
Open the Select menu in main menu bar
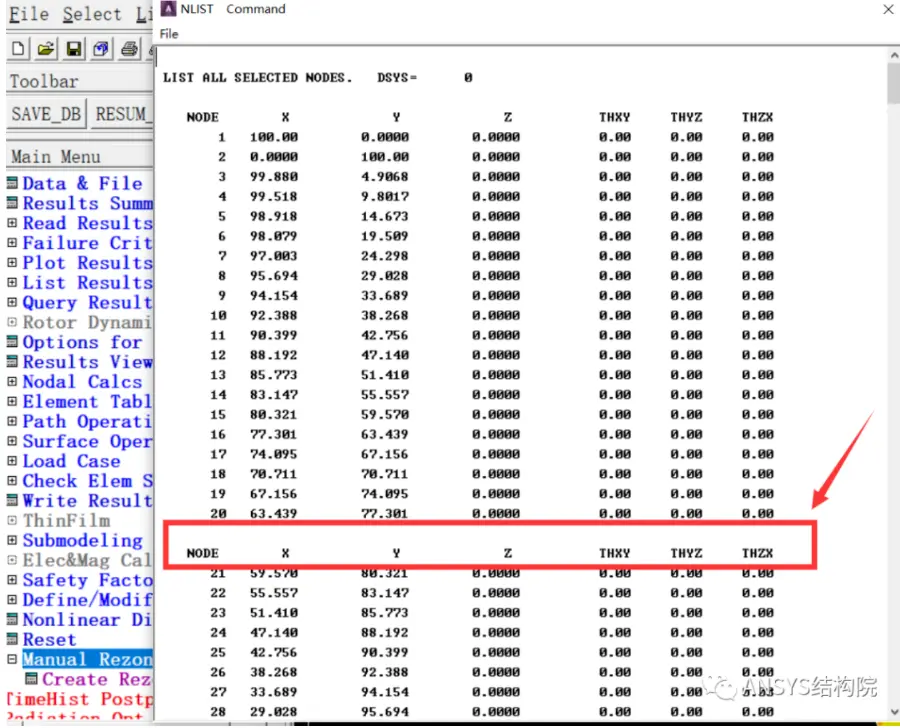[x=92, y=14]
